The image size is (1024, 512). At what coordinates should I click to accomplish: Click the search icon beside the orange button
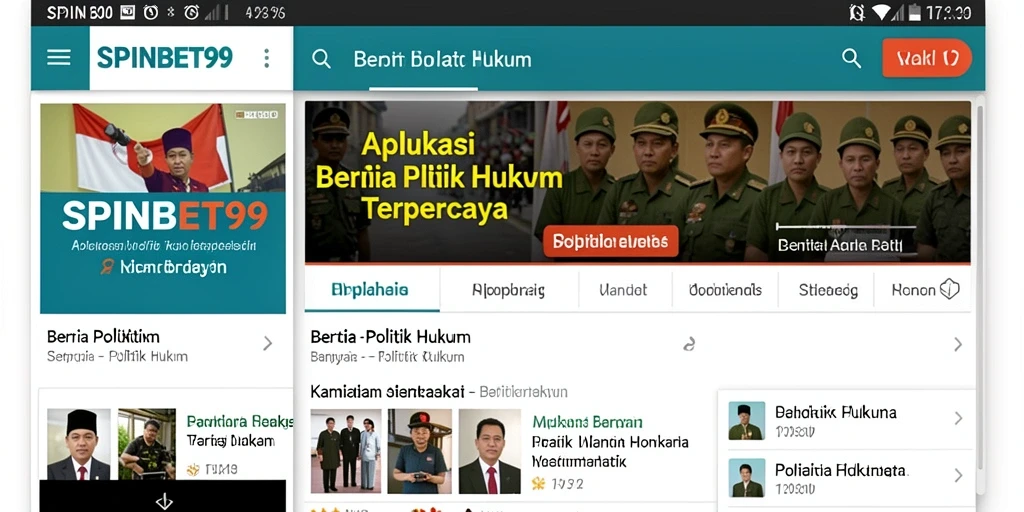[852, 58]
